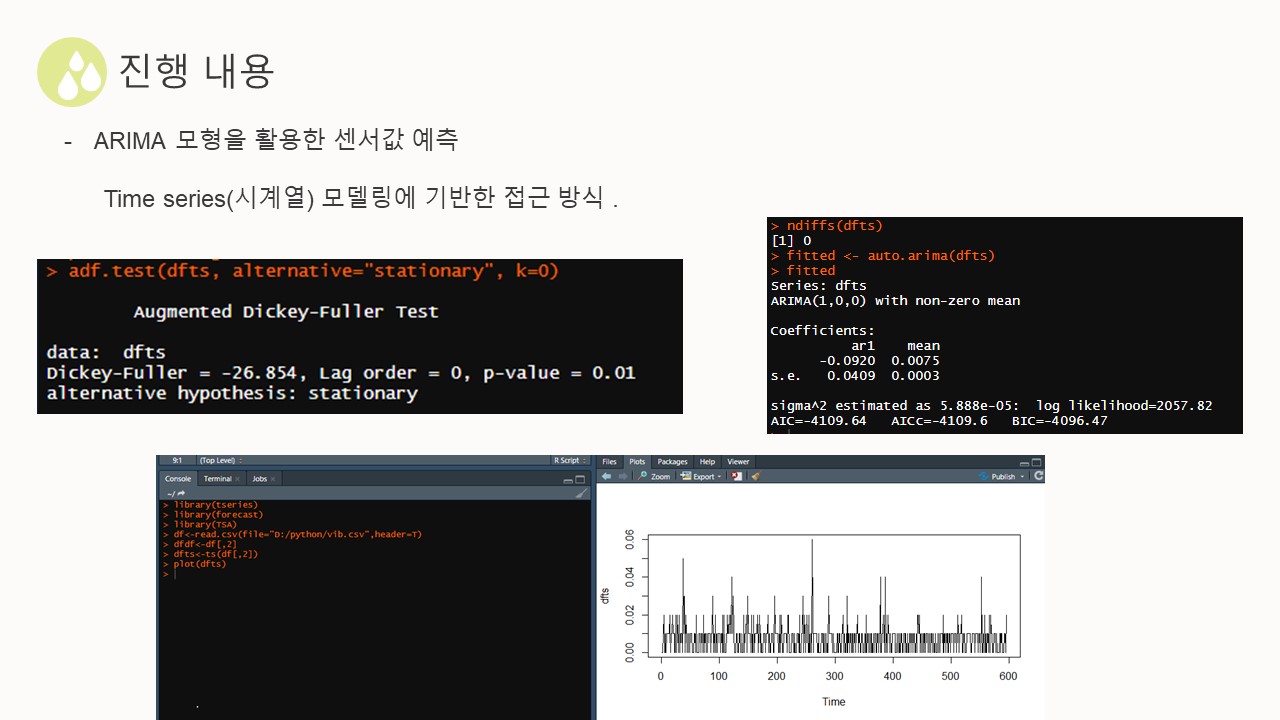
Task: Click the 'library(forecast)' console line
Action: point(213,515)
